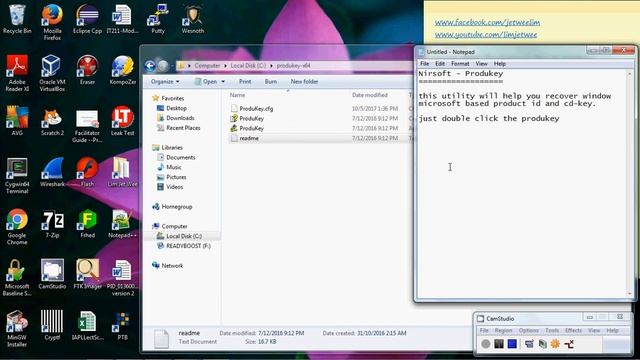Open READYBOOST (F:) drive in tree
Screen dimensions: 640x360
[x=188, y=246]
